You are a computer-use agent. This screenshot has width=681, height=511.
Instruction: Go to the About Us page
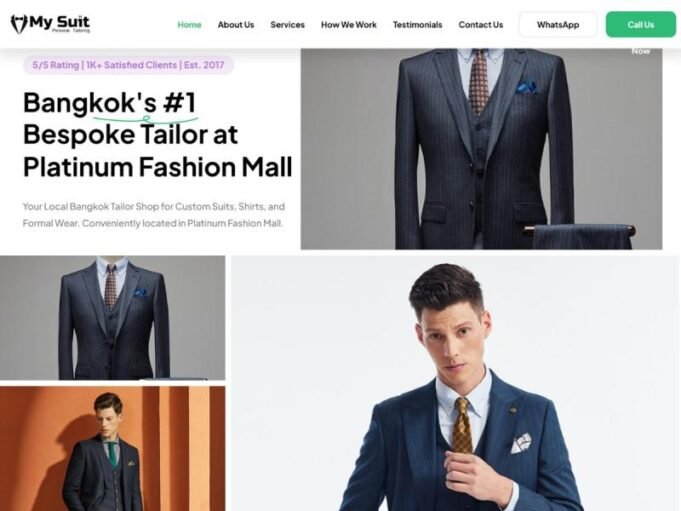click(236, 25)
